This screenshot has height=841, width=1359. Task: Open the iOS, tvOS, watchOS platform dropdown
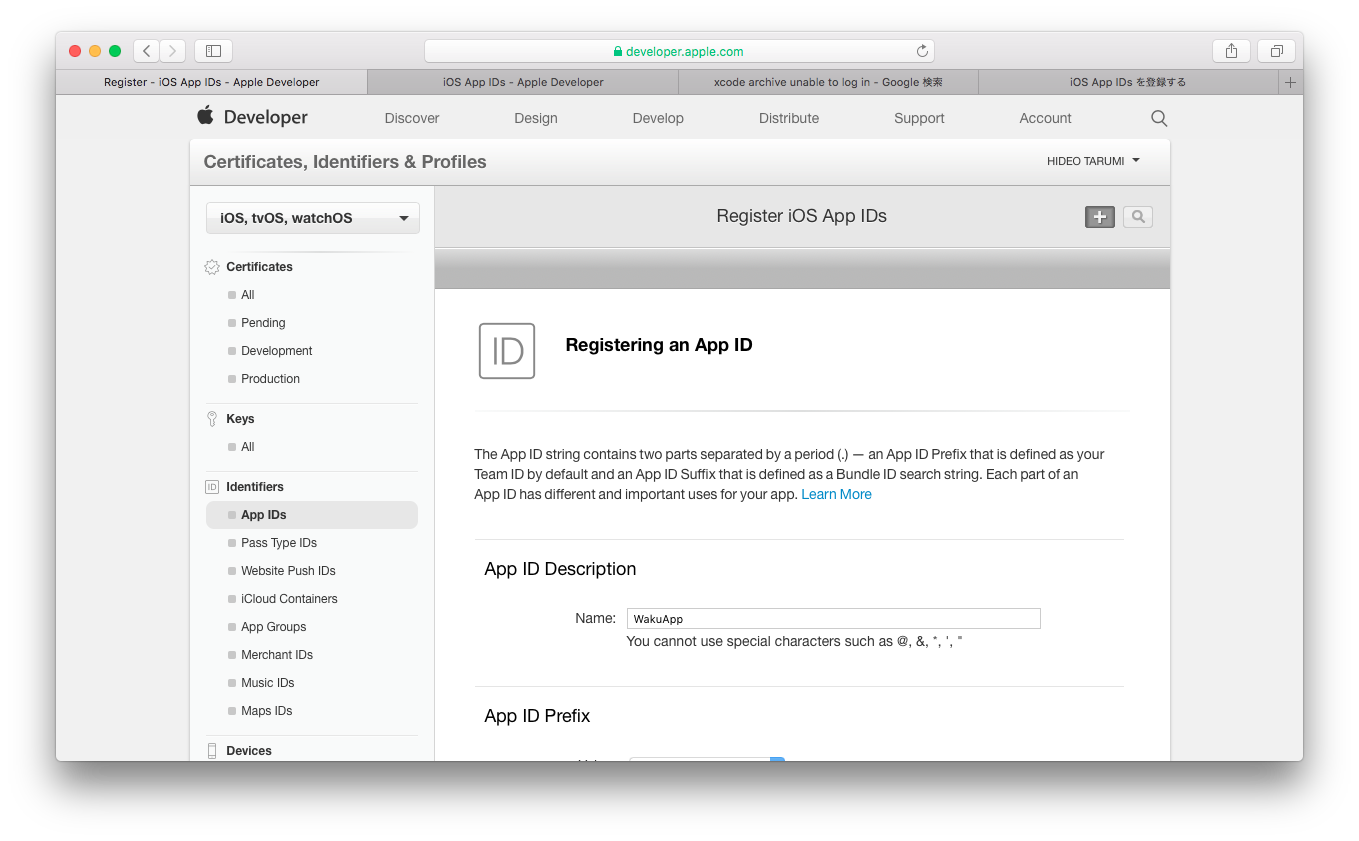[312, 218]
